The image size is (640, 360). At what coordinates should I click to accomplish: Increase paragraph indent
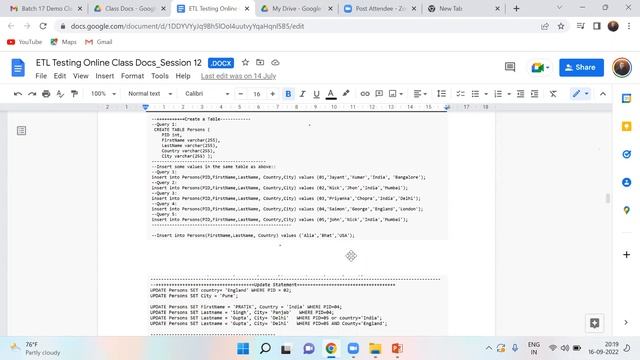pyautogui.click(x=535, y=94)
